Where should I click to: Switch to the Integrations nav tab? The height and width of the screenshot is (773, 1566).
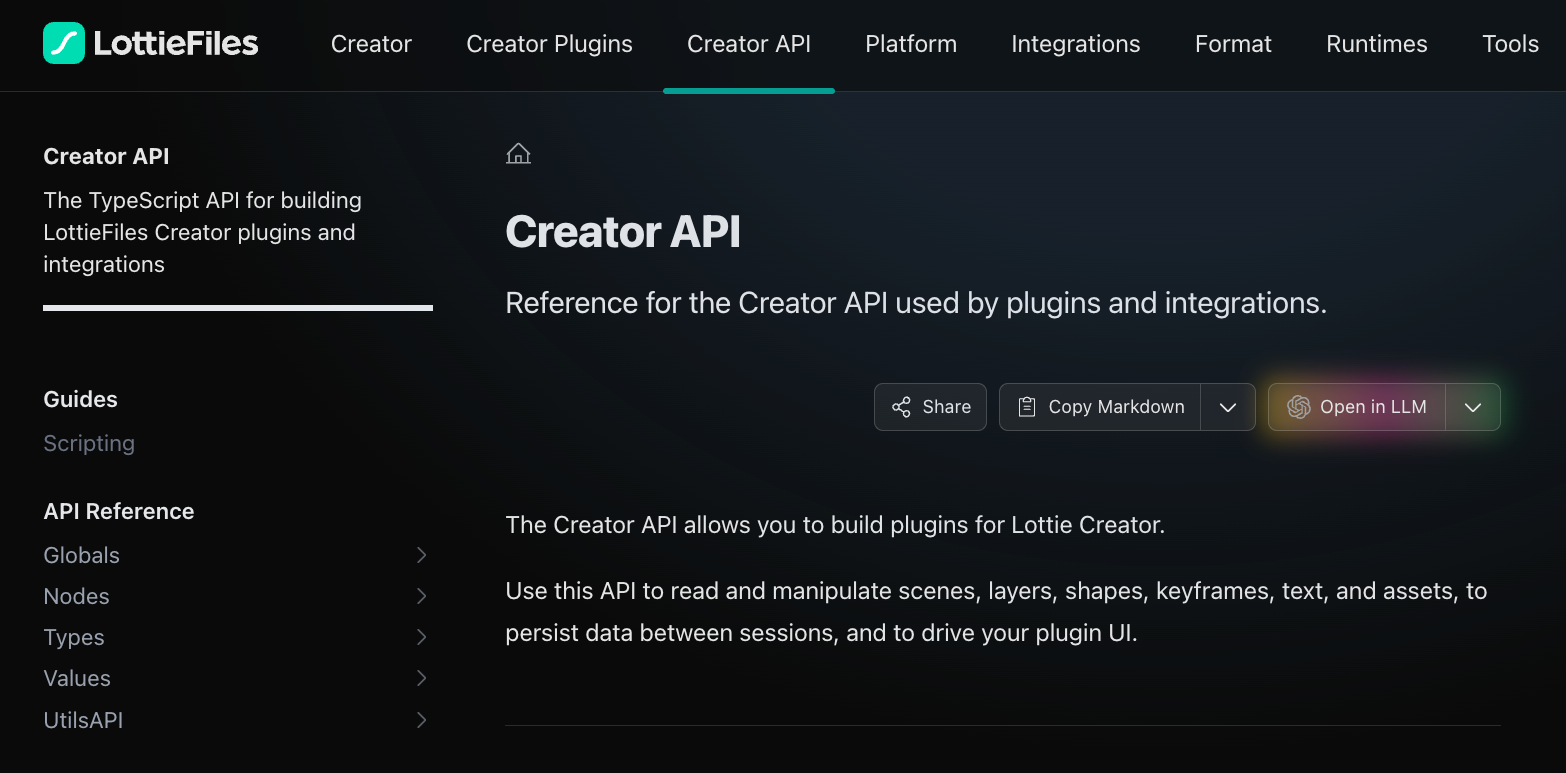[1076, 44]
